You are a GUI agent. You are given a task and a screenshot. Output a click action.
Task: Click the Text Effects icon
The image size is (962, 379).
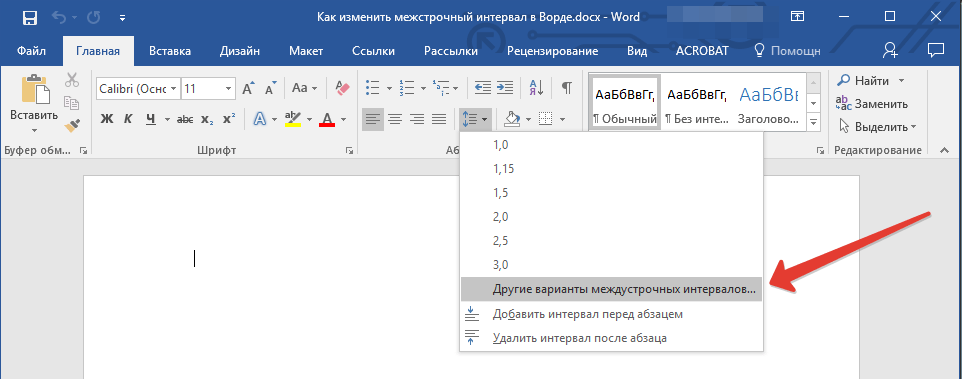click(260, 119)
